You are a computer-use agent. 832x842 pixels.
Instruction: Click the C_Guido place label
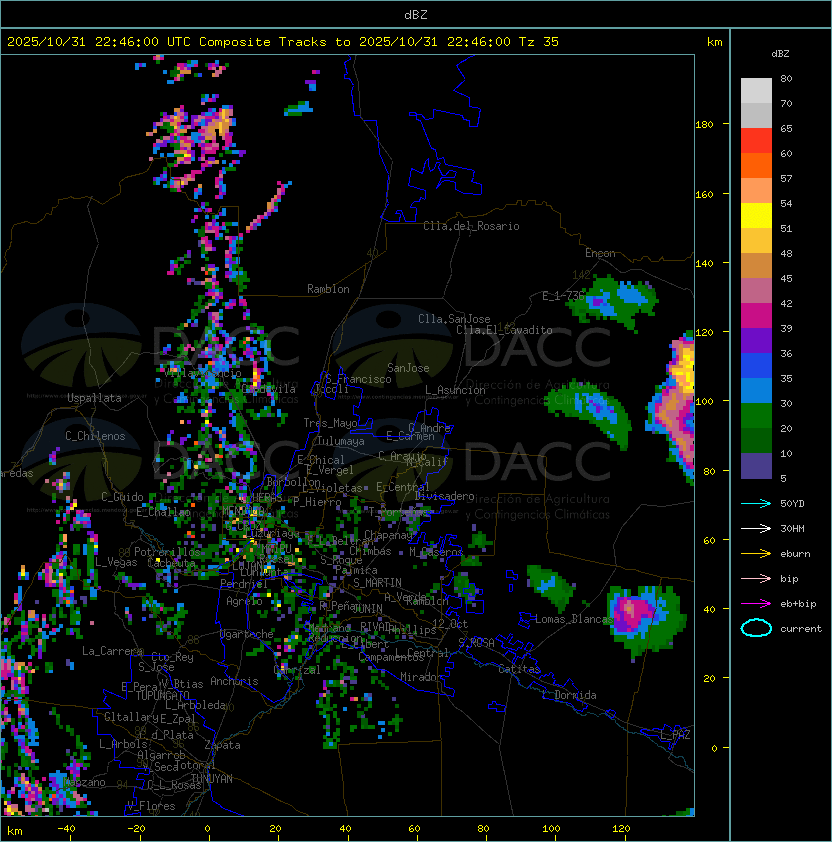coord(122,497)
